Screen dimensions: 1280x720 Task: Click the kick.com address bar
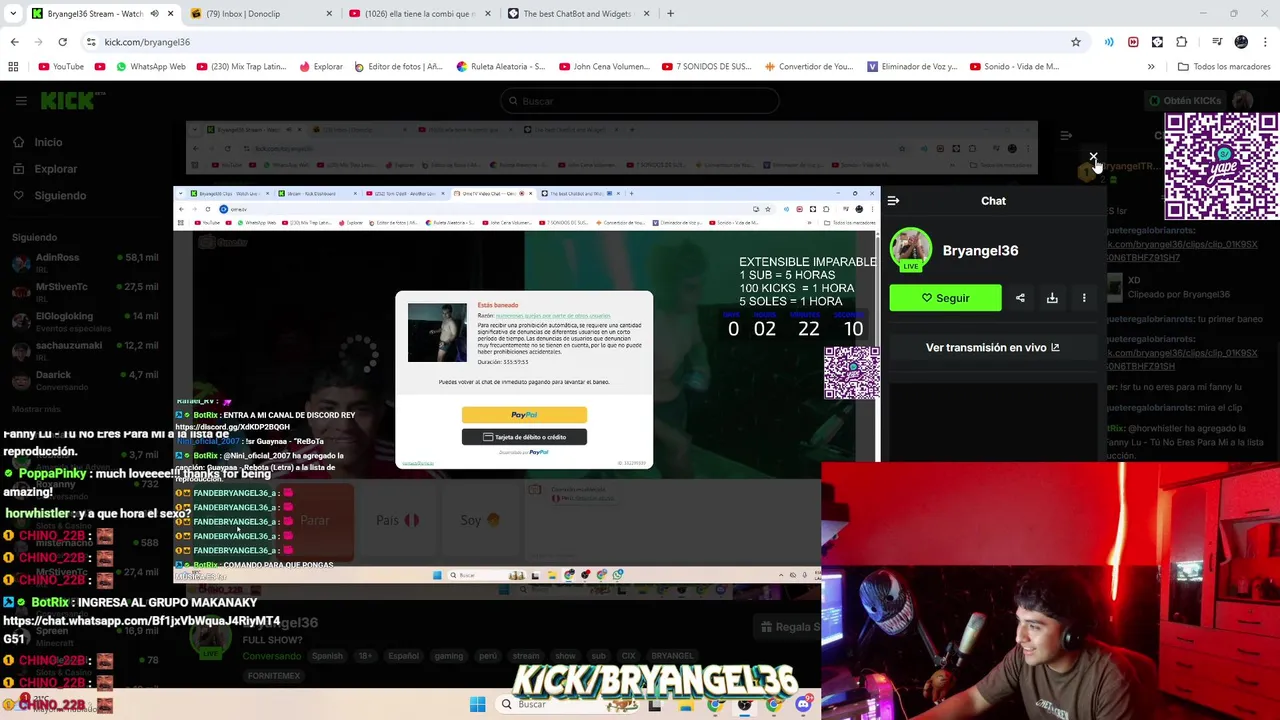pos(580,42)
